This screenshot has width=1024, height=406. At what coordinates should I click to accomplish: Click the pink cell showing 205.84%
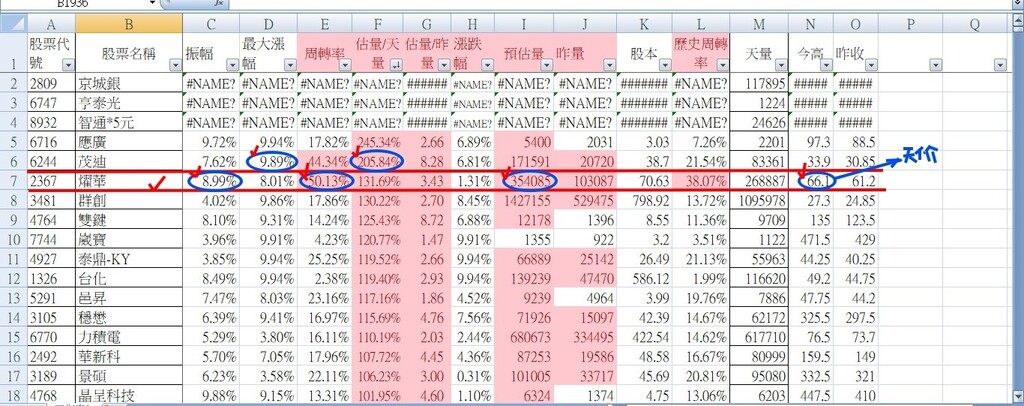pos(378,161)
